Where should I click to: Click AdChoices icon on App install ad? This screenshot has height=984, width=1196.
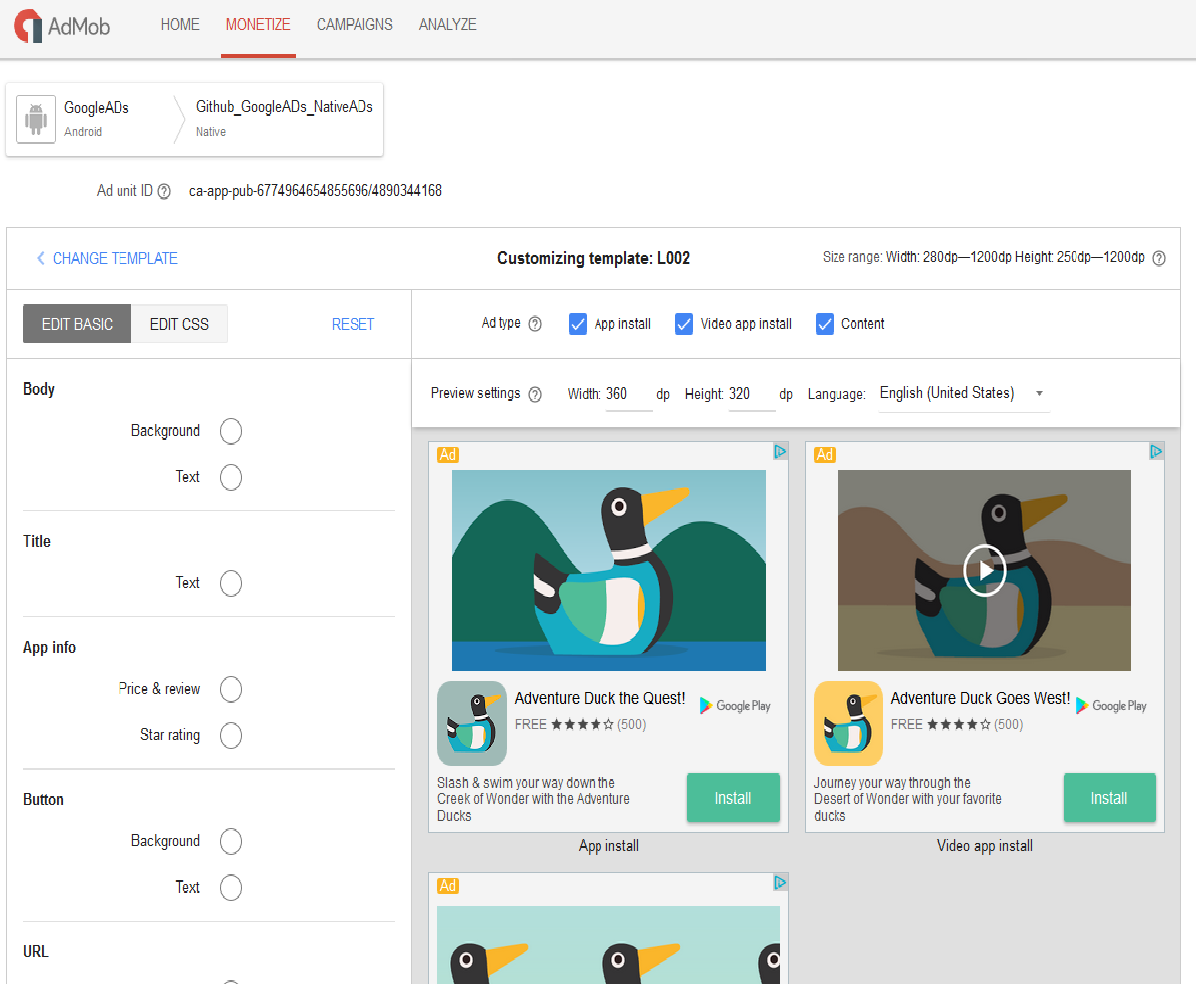[x=780, y=452]
